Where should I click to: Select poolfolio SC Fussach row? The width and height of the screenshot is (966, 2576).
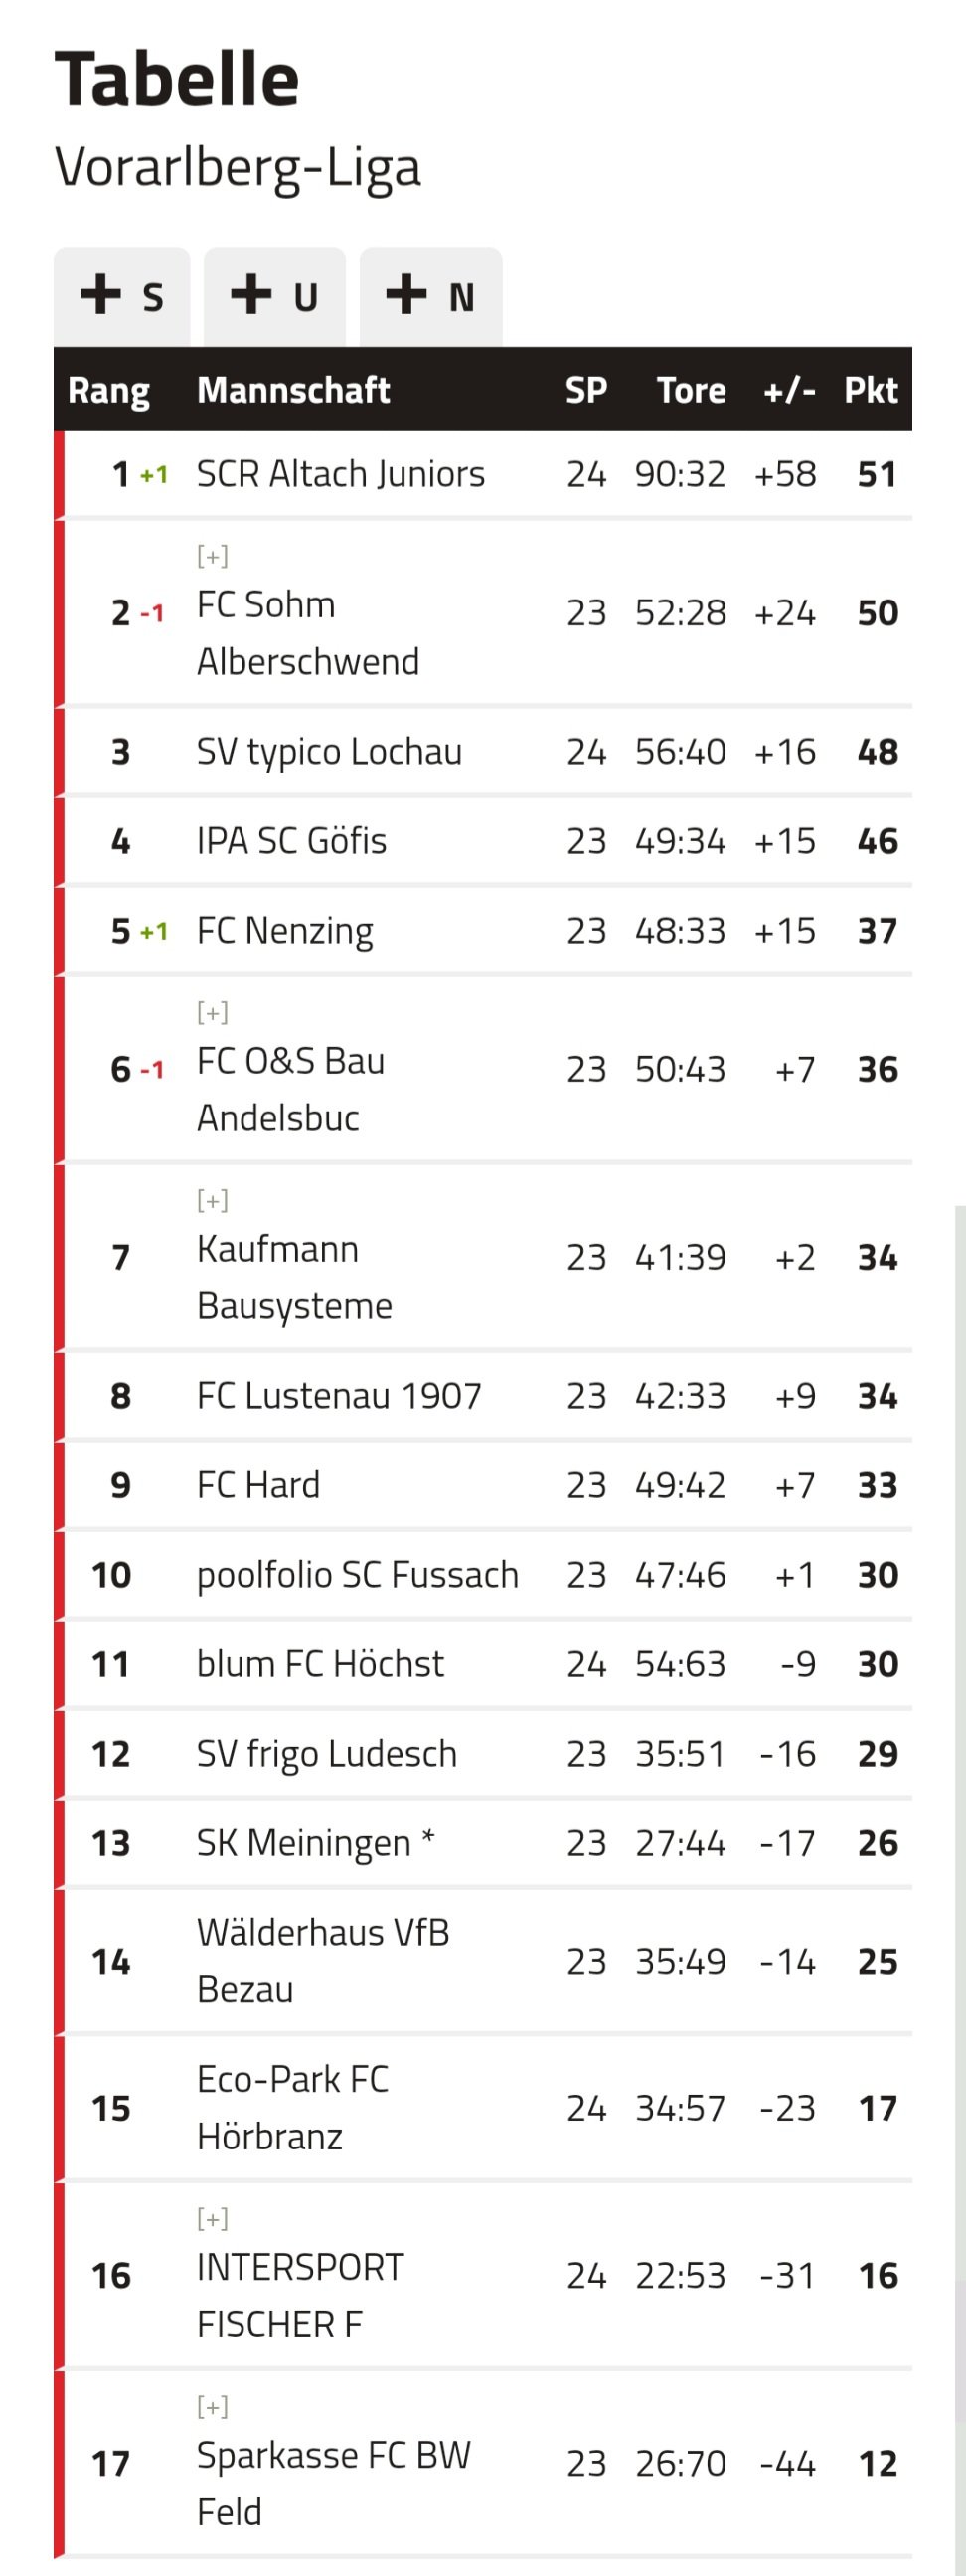coord(483,1575)
